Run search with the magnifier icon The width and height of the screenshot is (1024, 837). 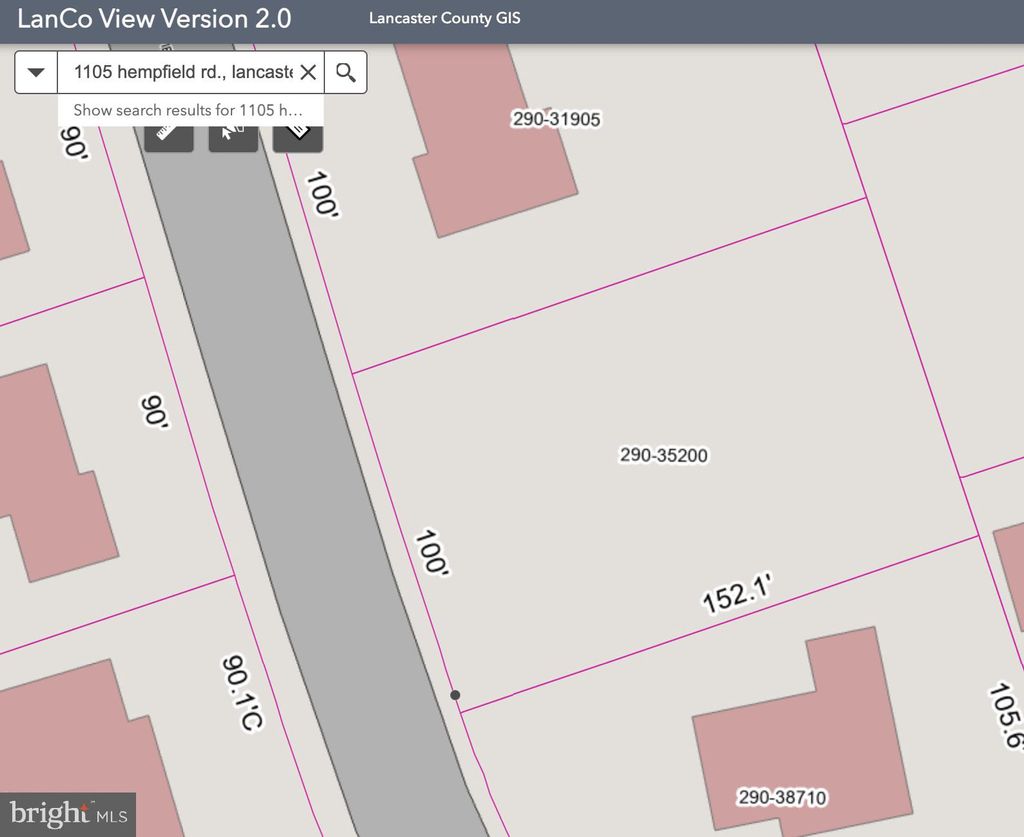click(x=346, y=72)
